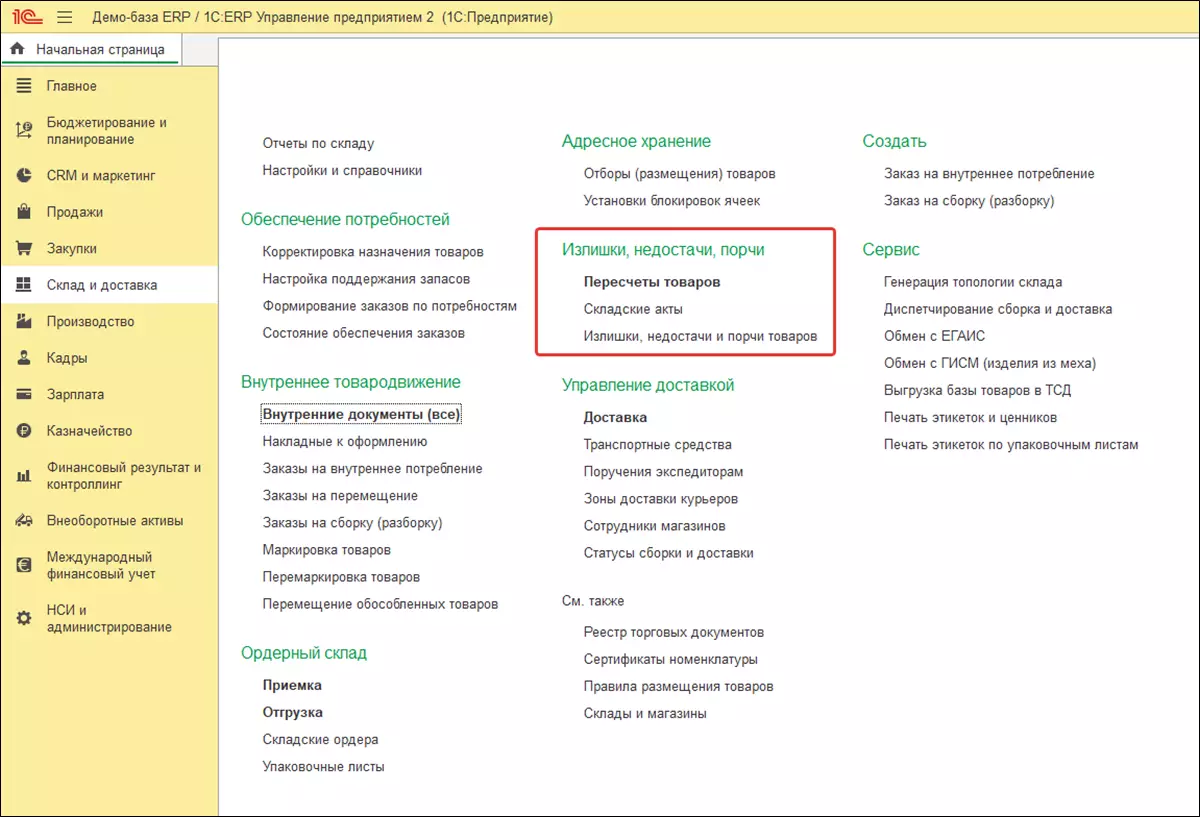The image size is (1200, 817).
Task: Select Производство in the sidebar
Action: [91, 321]
